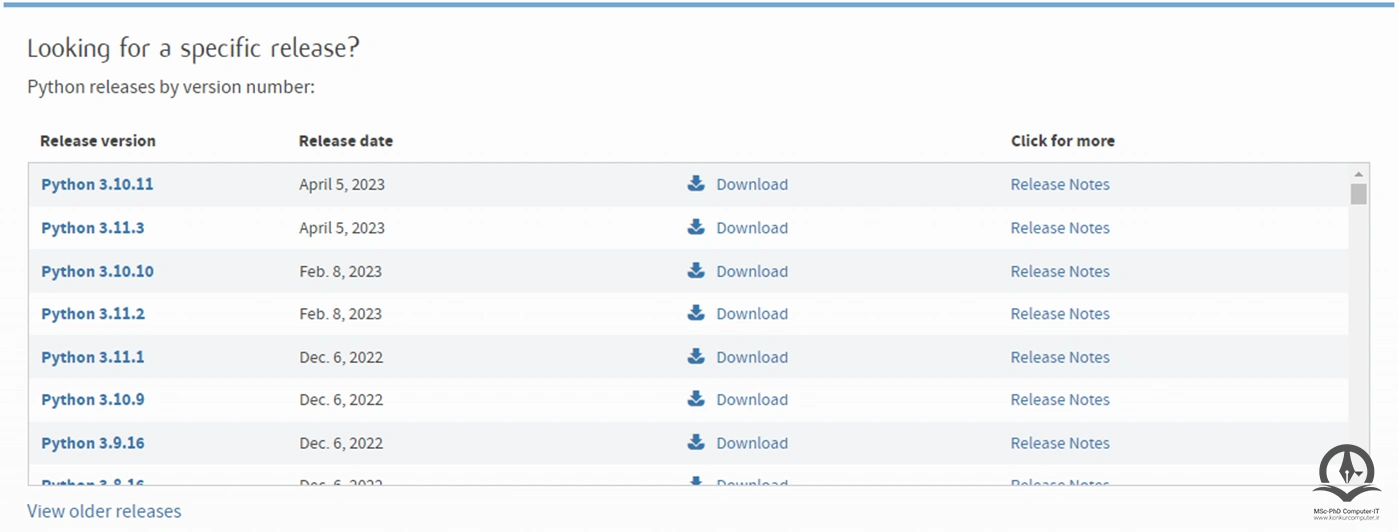Click the releases list scrollbar thumb
The image size is (1398, 532).
point(1358,194)
